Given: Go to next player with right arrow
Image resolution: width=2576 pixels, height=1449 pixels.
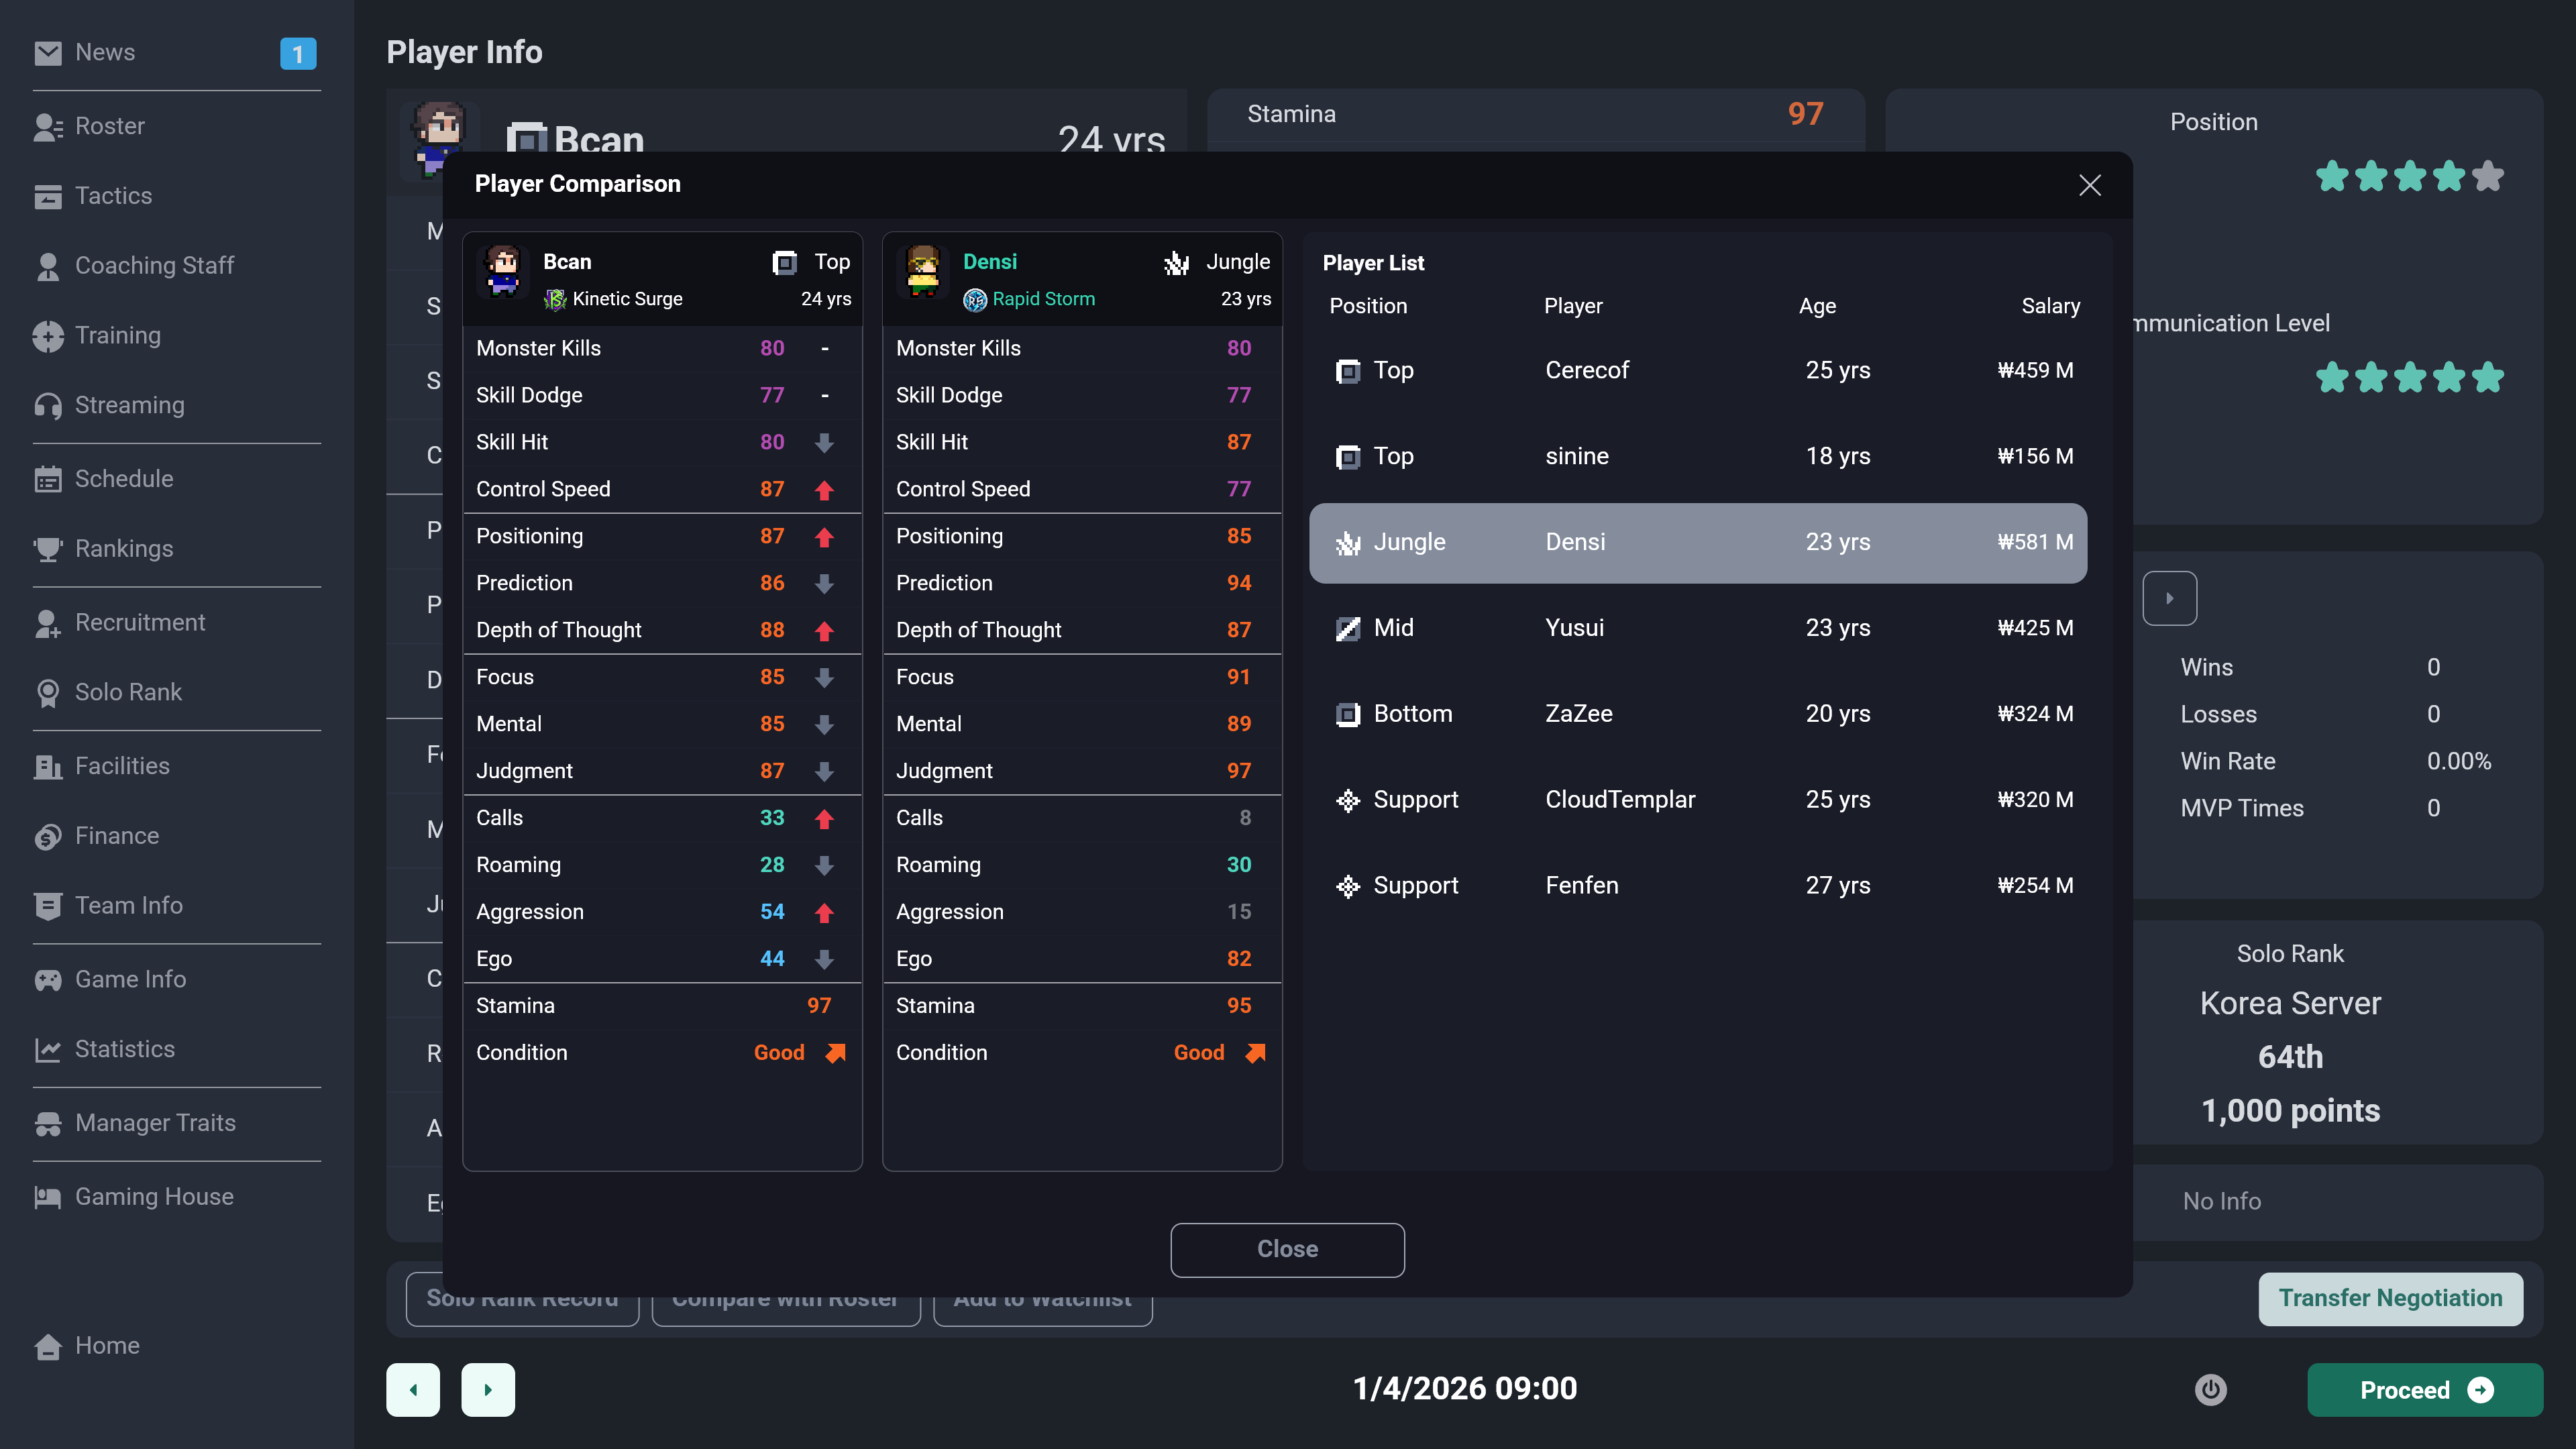Looking at the screenshot, I should click(x=488, y=1389).
